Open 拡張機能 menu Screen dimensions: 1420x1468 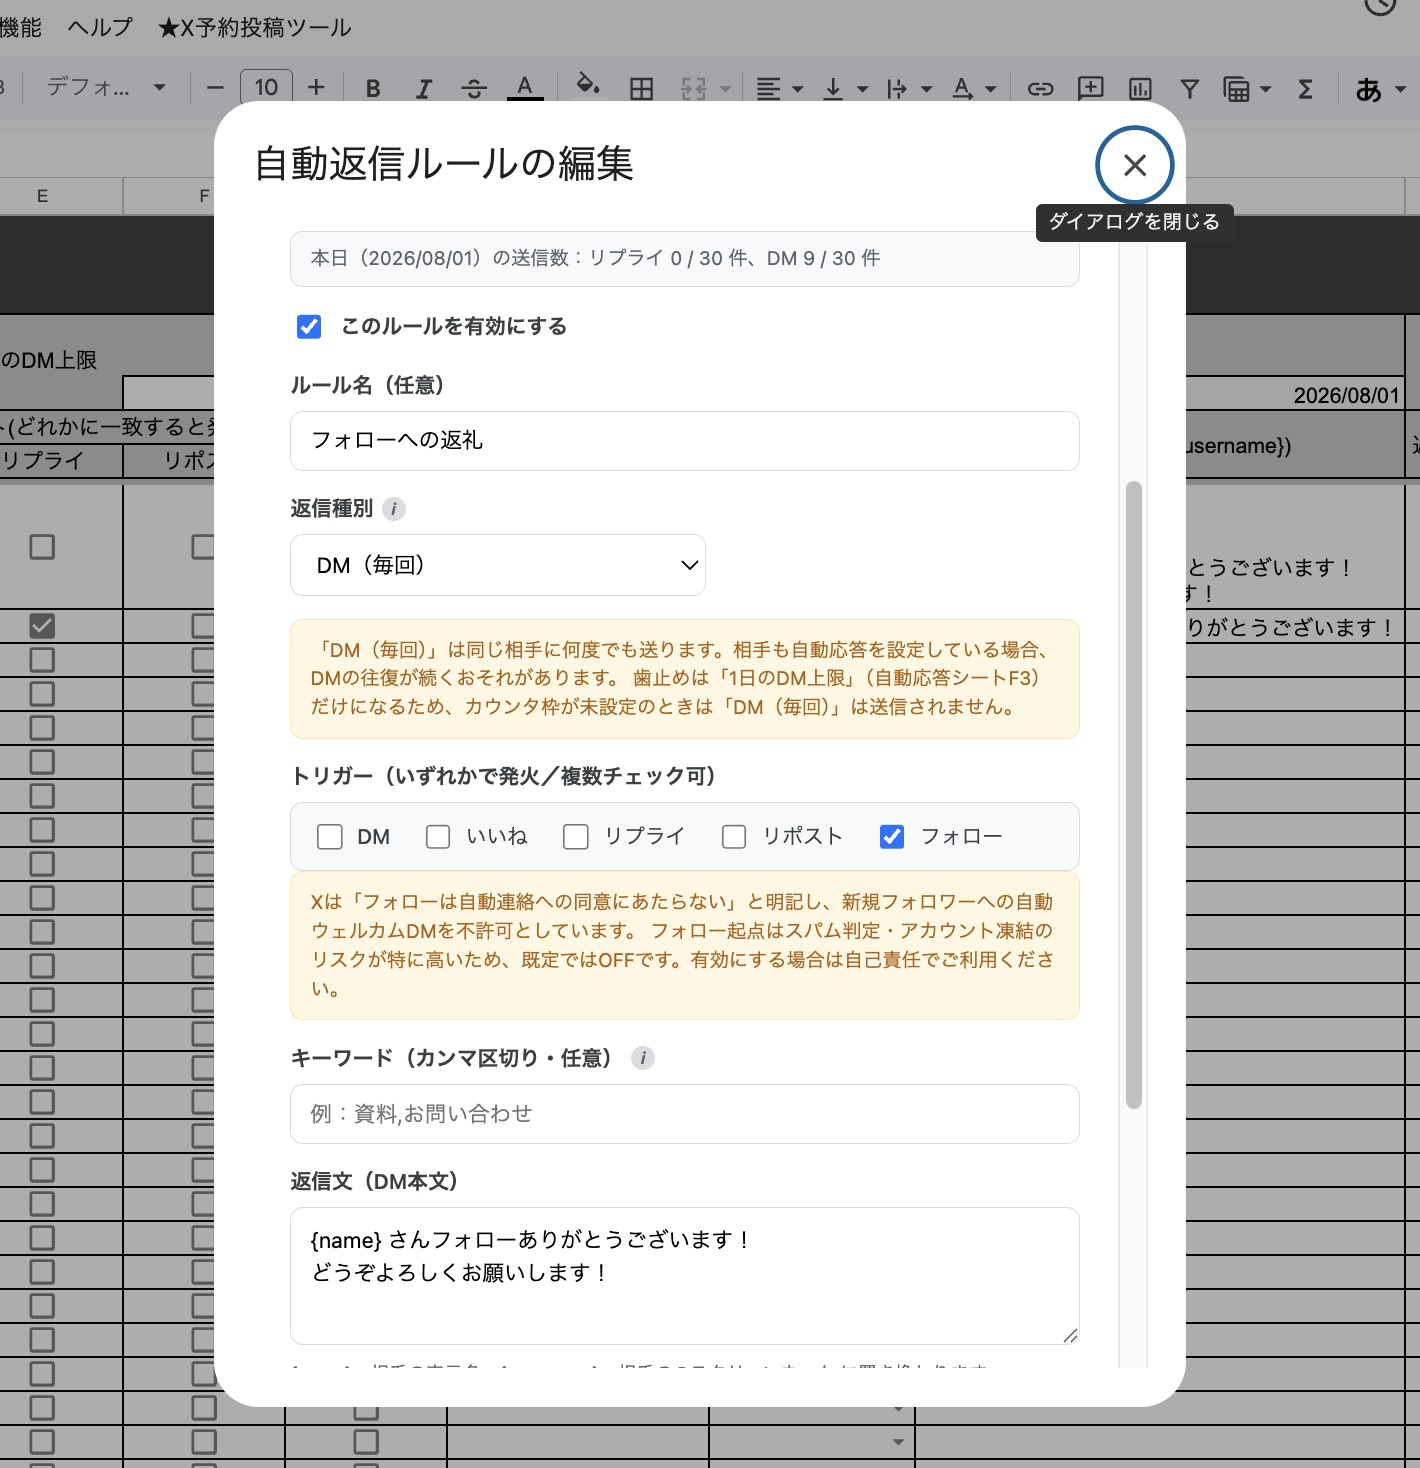pos(20,27)
